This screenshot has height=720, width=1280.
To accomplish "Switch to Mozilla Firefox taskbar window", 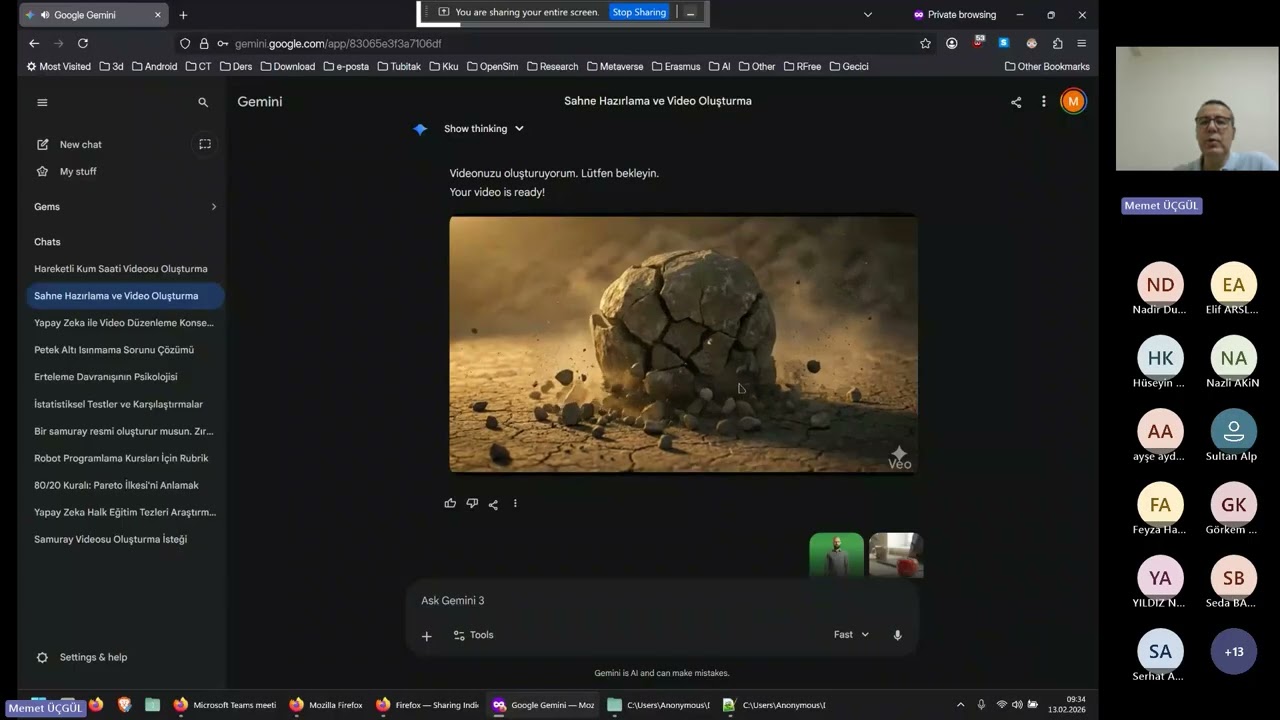I will [325, 705].
